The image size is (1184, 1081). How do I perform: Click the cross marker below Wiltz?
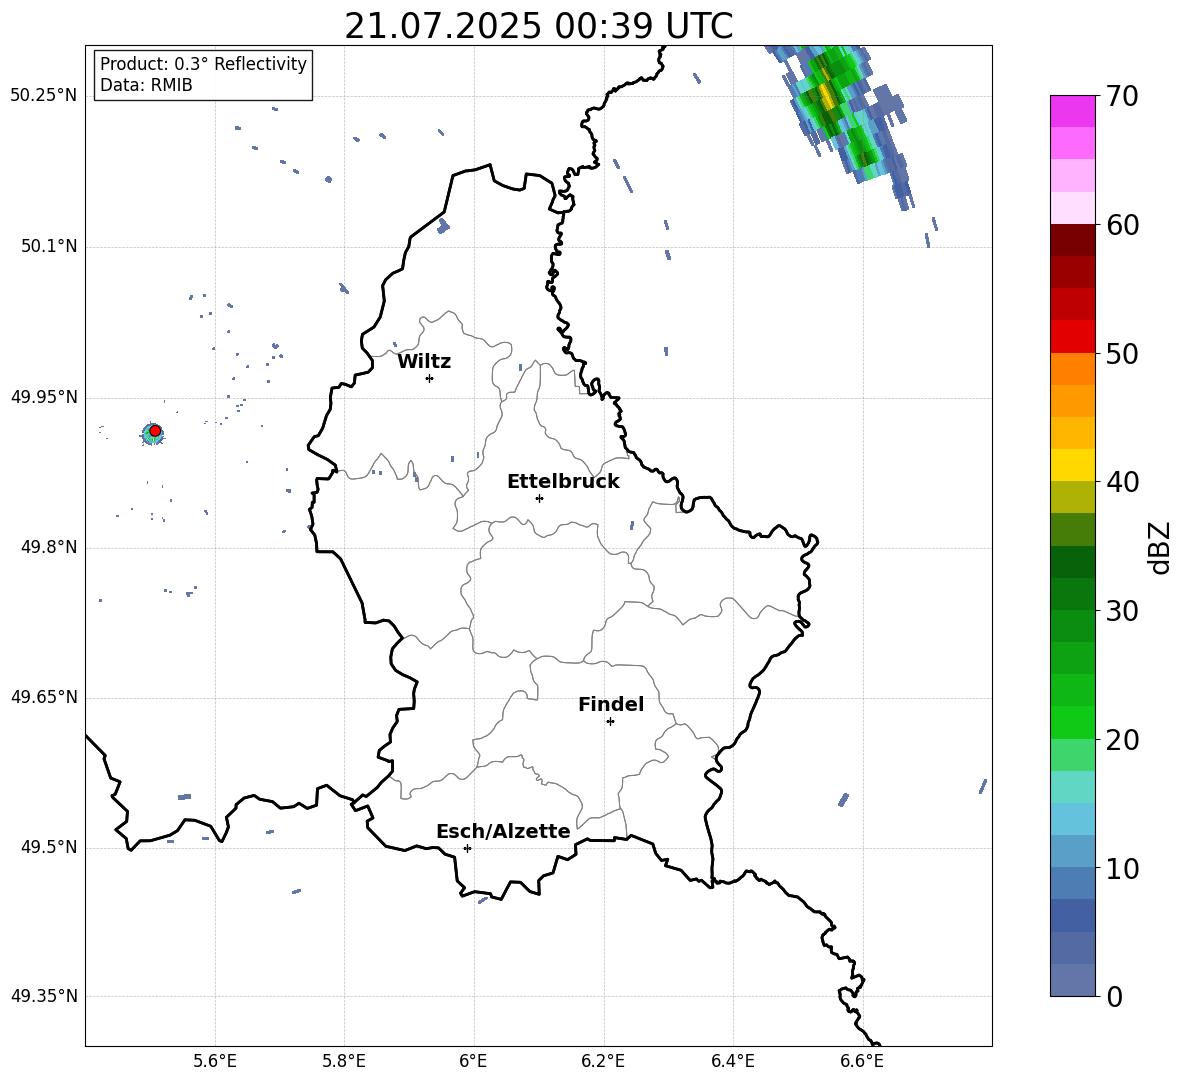429,378
